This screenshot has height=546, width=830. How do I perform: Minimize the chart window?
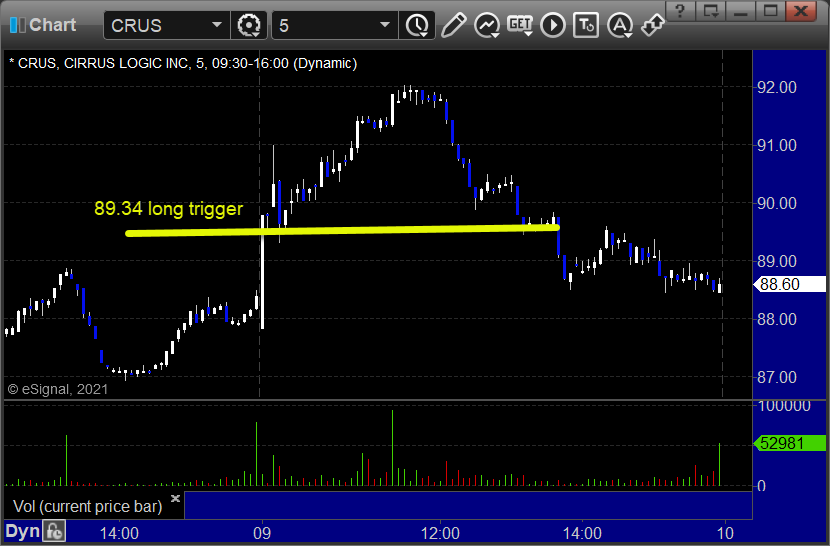741,11
